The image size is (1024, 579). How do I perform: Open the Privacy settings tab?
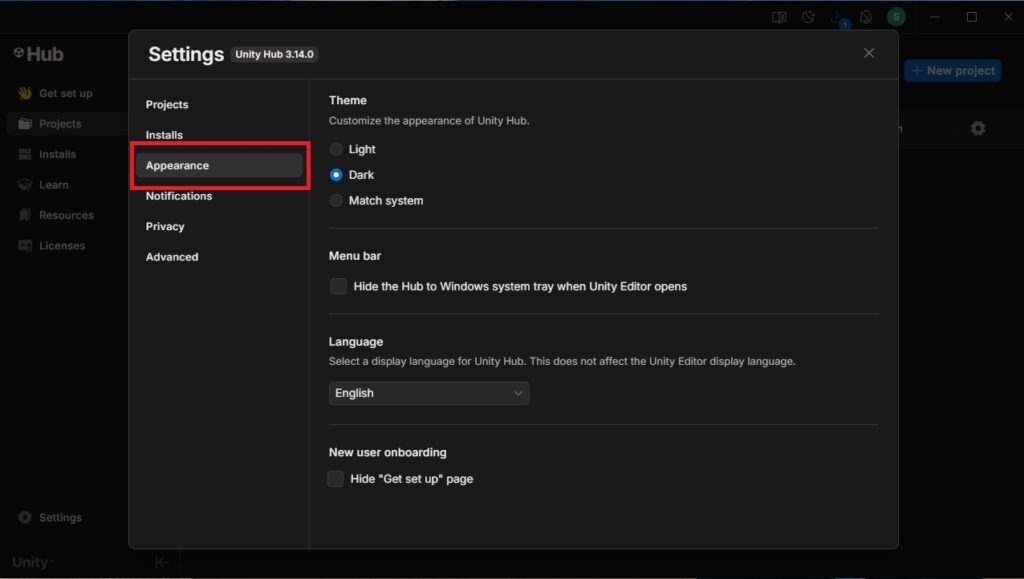tap(219, 227)
